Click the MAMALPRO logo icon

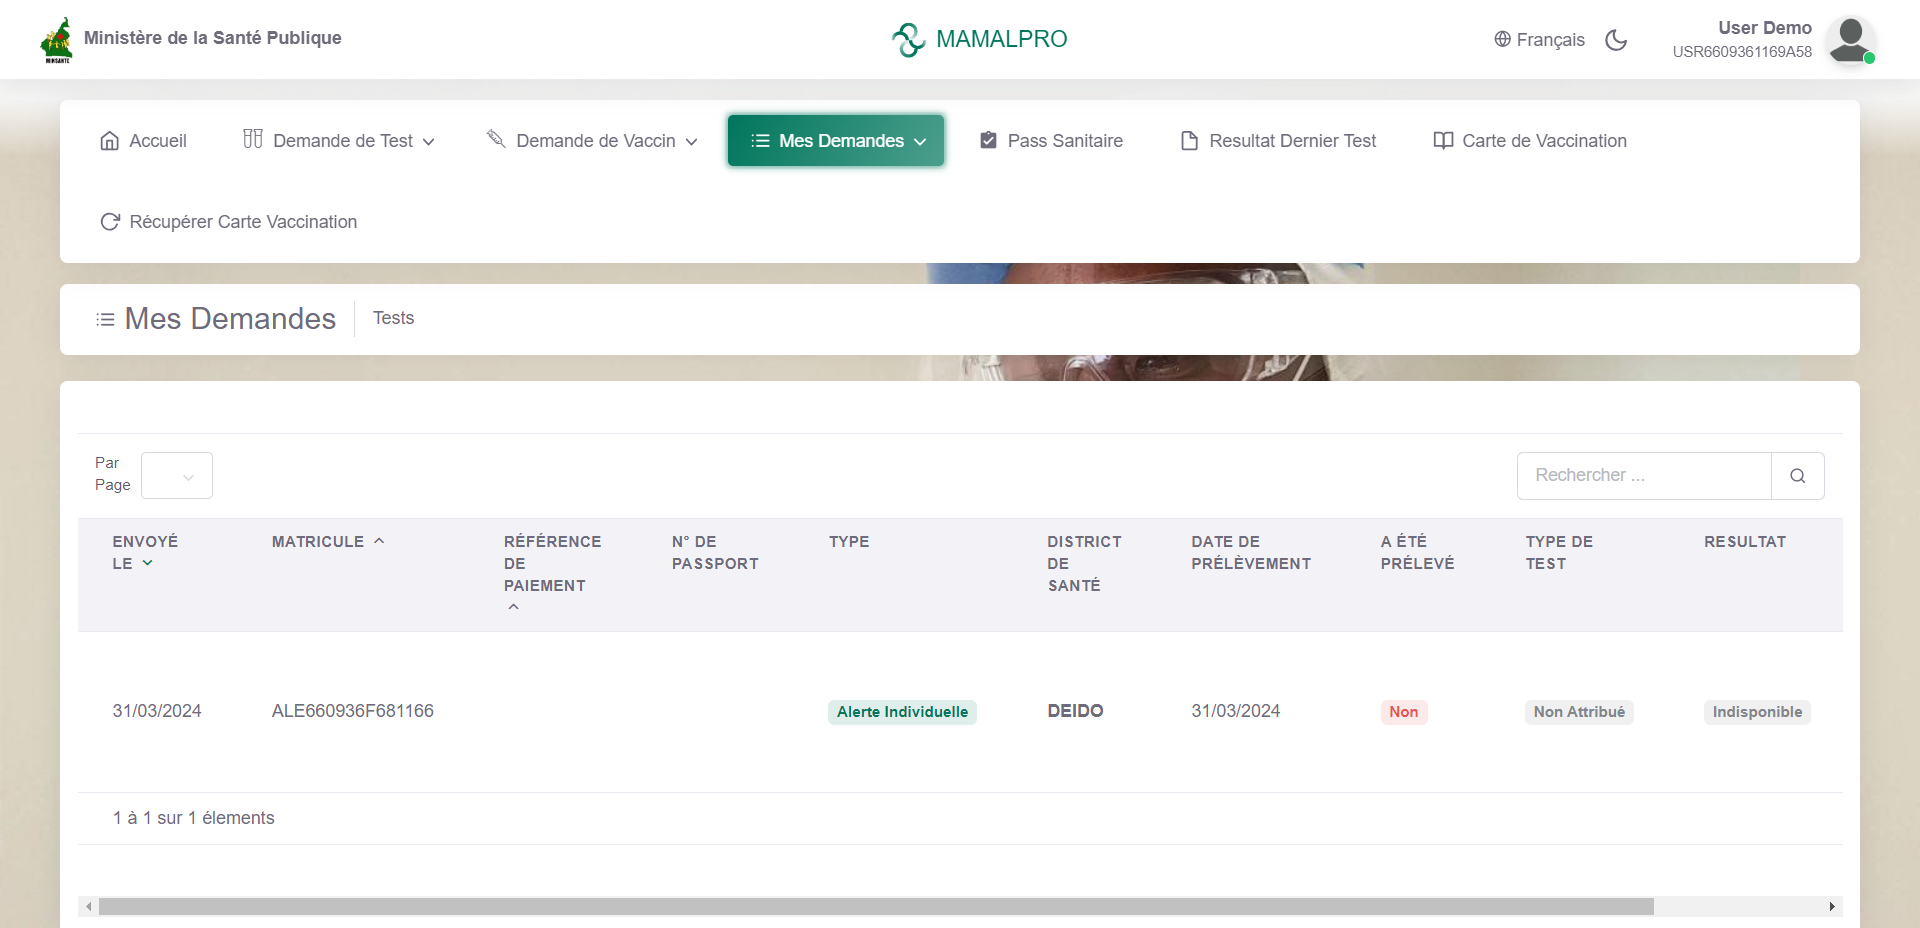point(909,40)
